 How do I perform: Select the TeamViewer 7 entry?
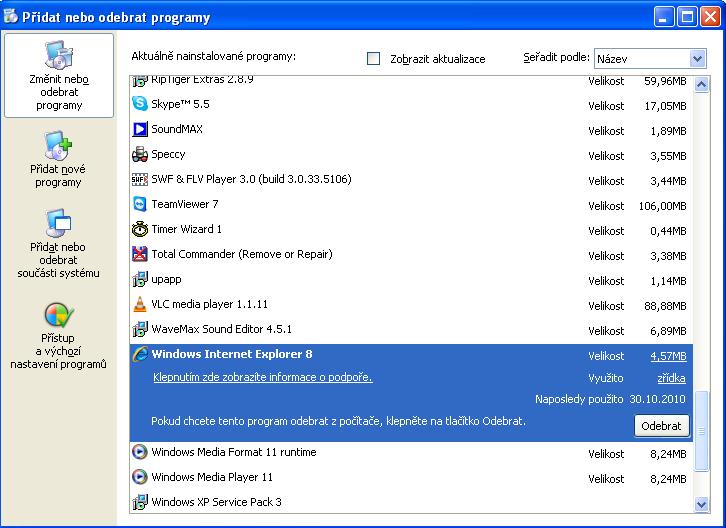(411, 204)
